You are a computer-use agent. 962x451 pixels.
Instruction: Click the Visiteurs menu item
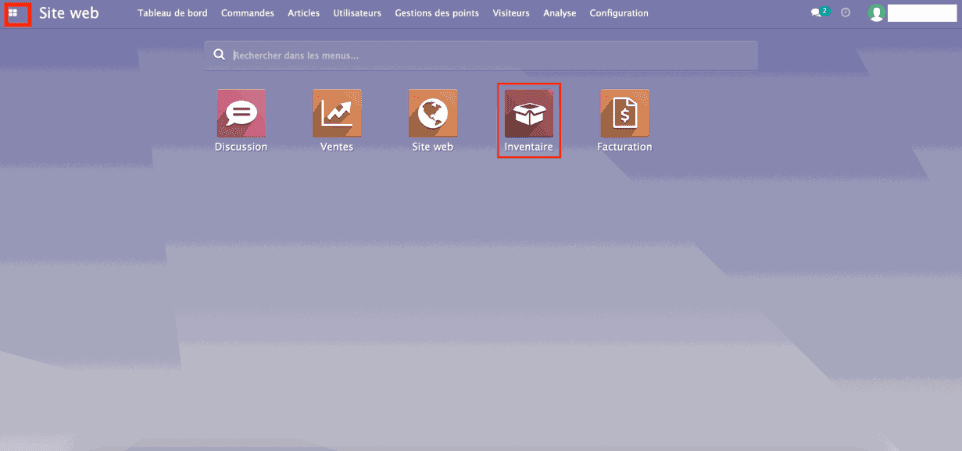click(511, 13)
